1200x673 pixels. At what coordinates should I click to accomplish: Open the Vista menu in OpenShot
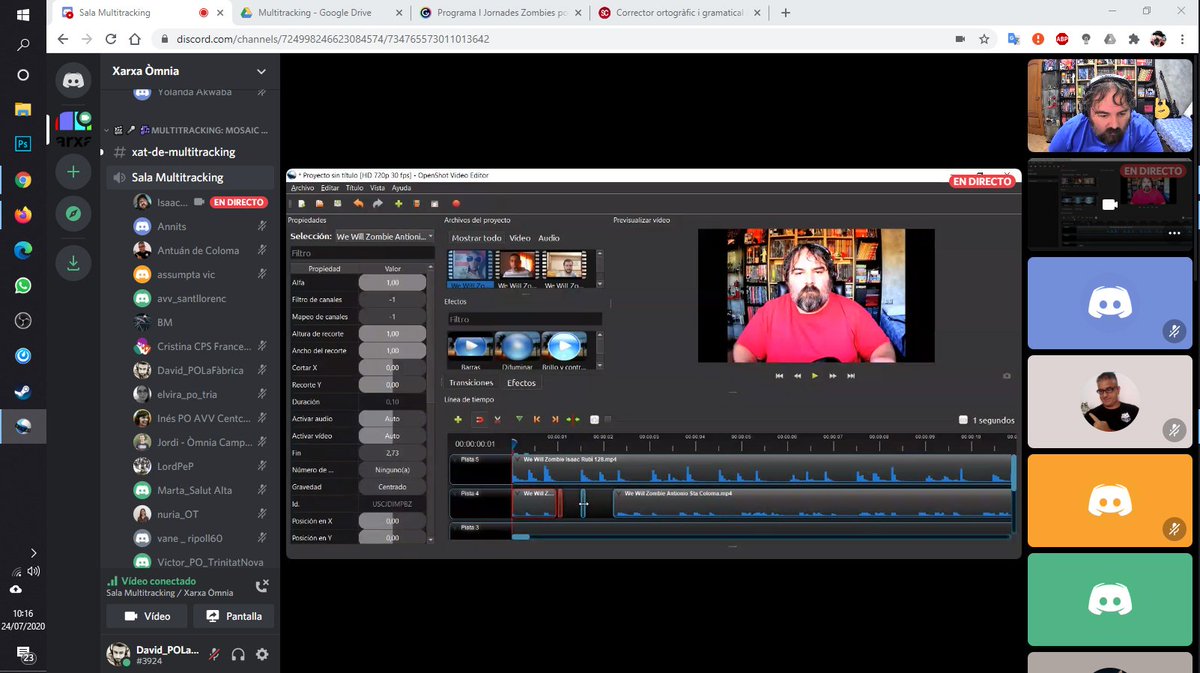coord(377,188)
